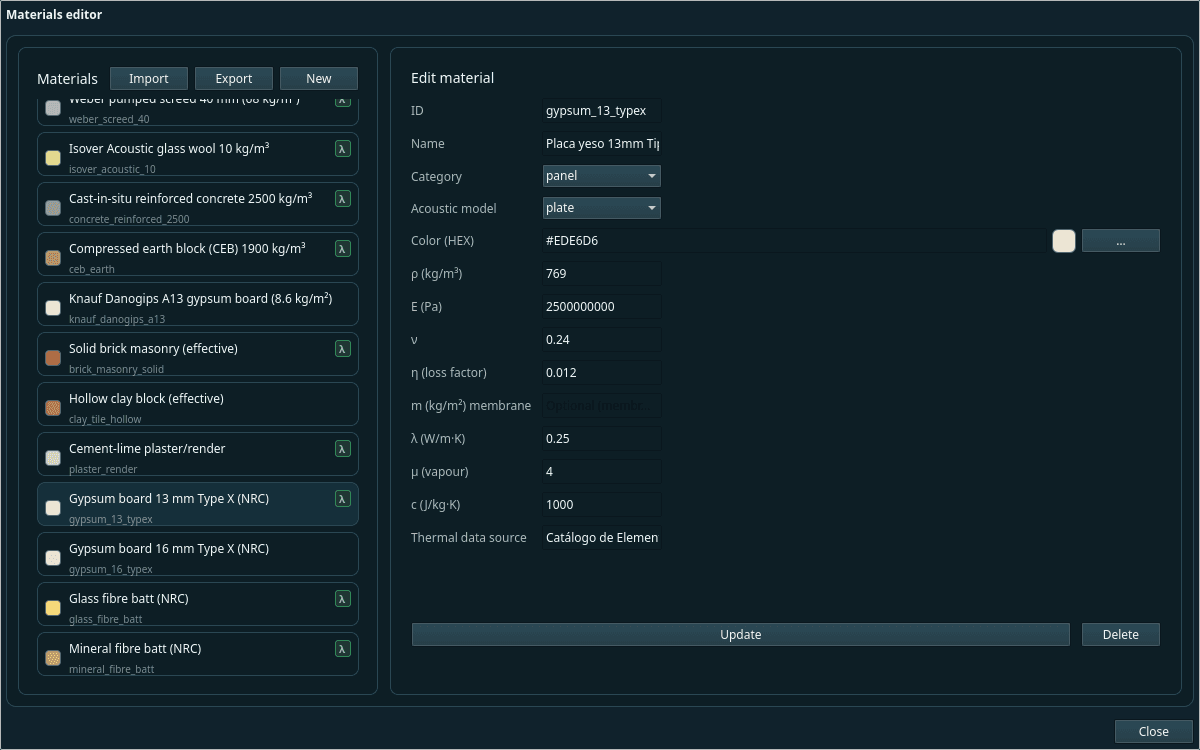The height and width of the screenshot is (750, 1200).
Task: Click the Update button
Action: 741,635
